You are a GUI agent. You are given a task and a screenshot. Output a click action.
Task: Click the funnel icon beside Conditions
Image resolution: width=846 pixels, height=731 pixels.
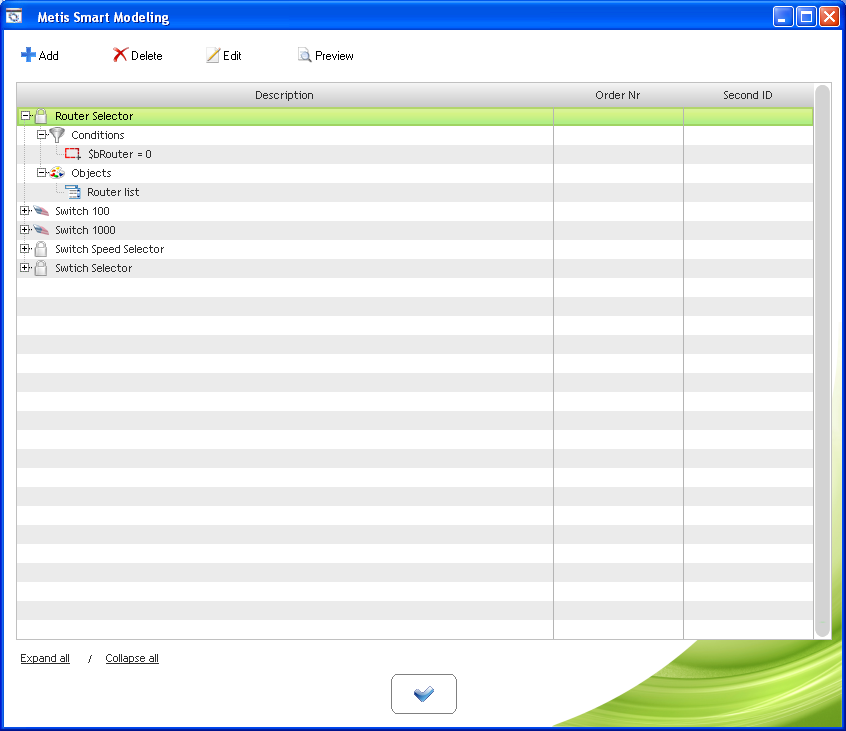[x=57, y=135]
